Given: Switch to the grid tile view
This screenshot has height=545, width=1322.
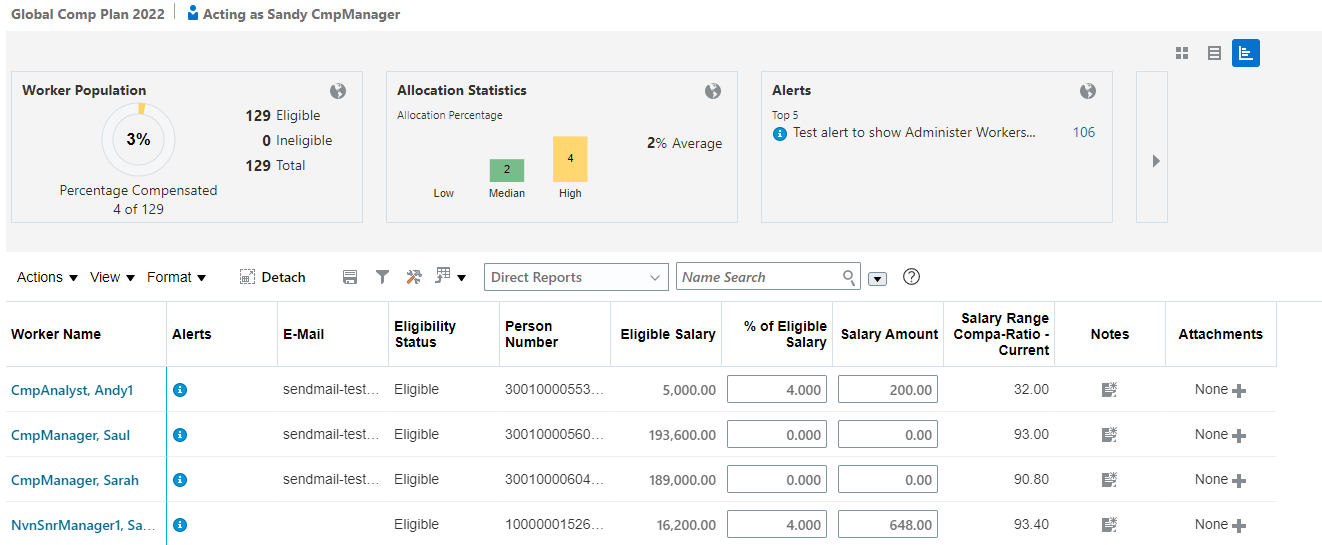Looking at the screenshot, I should tap(1182, 53).
